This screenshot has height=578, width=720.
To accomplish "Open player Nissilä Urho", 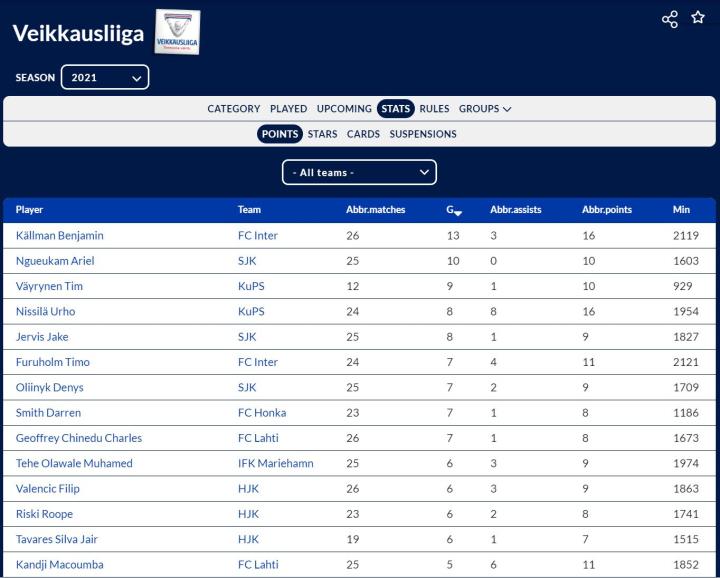I will [45, 312].
